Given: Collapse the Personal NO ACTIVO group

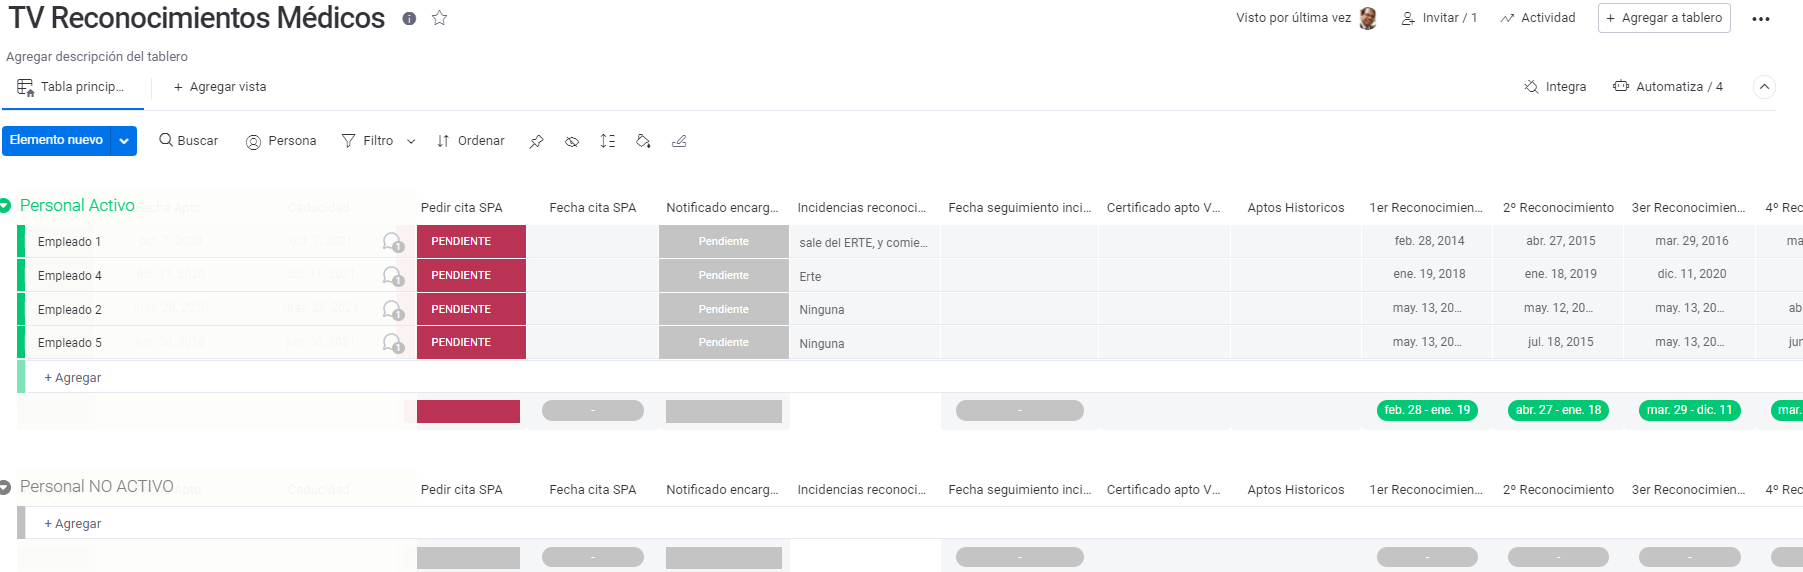Looking at the screenshot, I should [6, 487].
